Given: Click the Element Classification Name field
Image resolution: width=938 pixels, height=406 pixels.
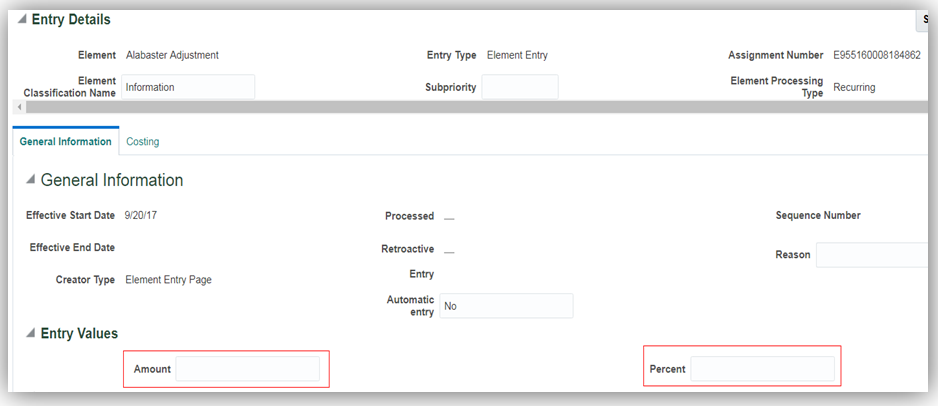Looking at the screenshot, I should tap(188, 87).
